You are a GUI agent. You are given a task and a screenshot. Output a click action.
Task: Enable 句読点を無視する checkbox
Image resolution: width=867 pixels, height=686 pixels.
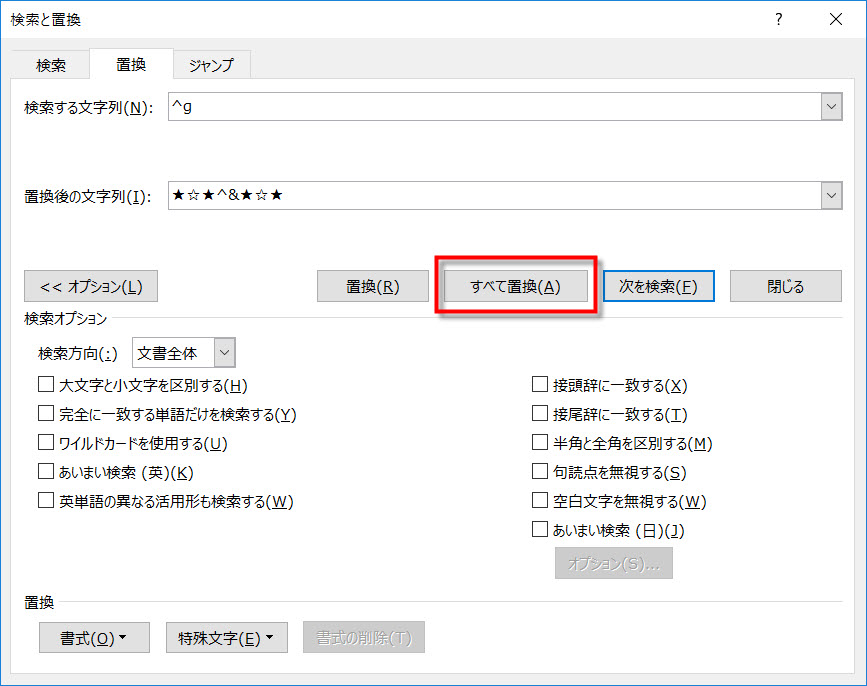click(x=540, y=472)
